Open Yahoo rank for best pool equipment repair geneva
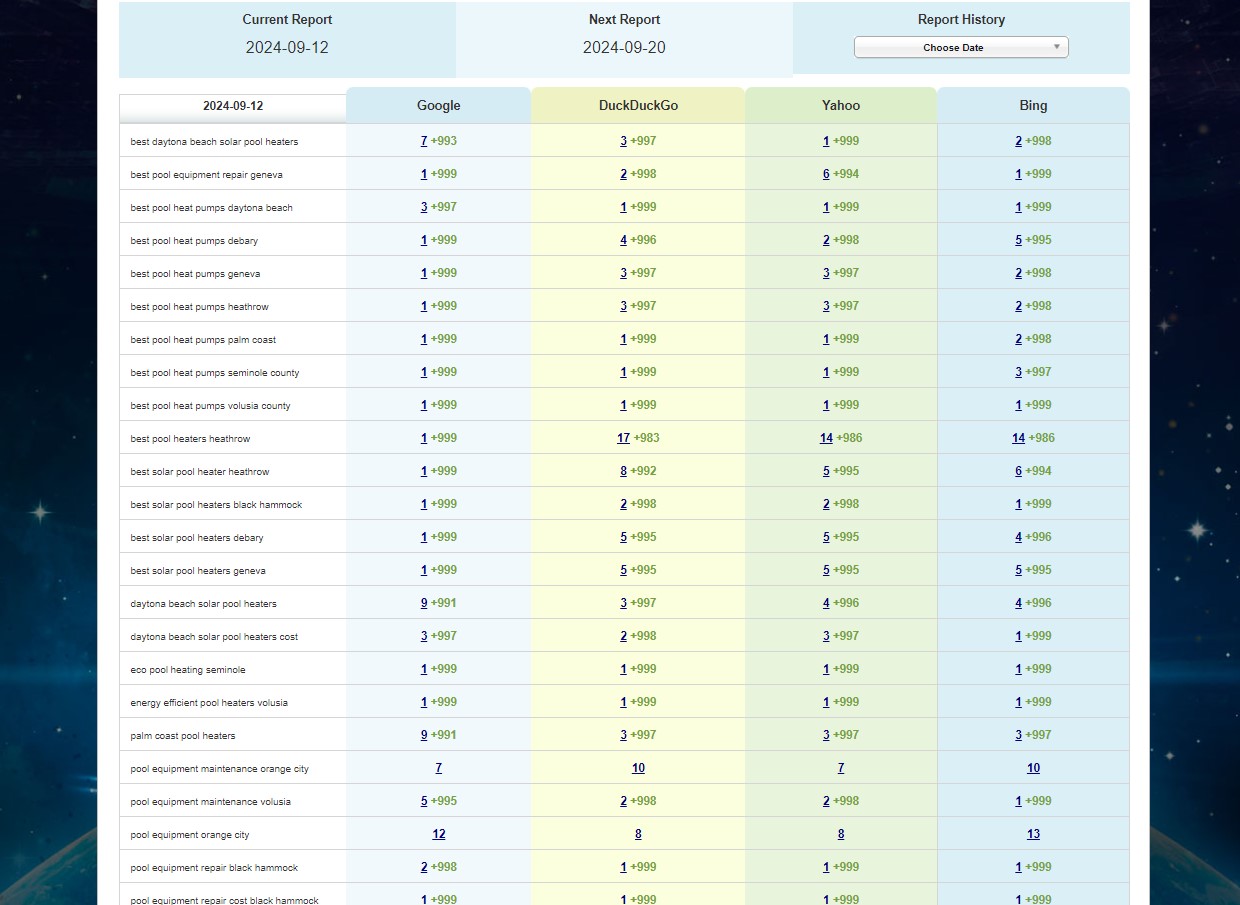The width and height of the screenshot is (1240, 905). click(826, 174)
